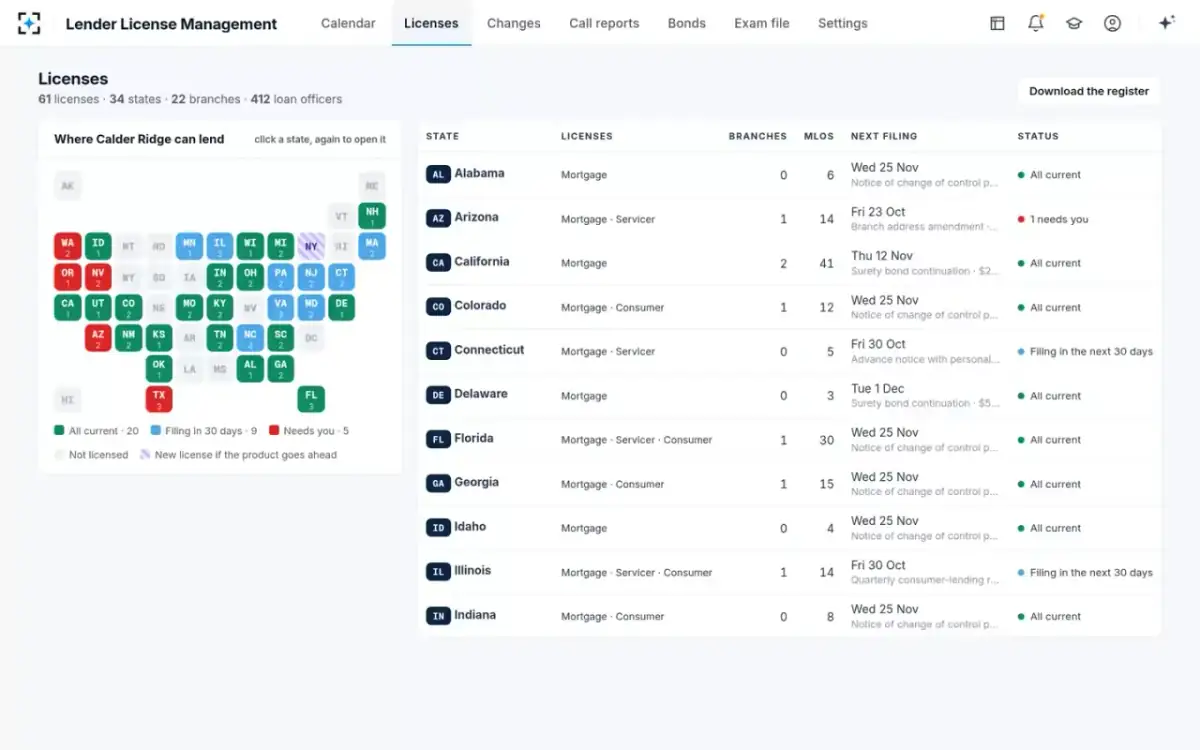The image size is (1200, 750).
Task: Select Minnesota MN map tile
Action: click(x=189, y=246)
